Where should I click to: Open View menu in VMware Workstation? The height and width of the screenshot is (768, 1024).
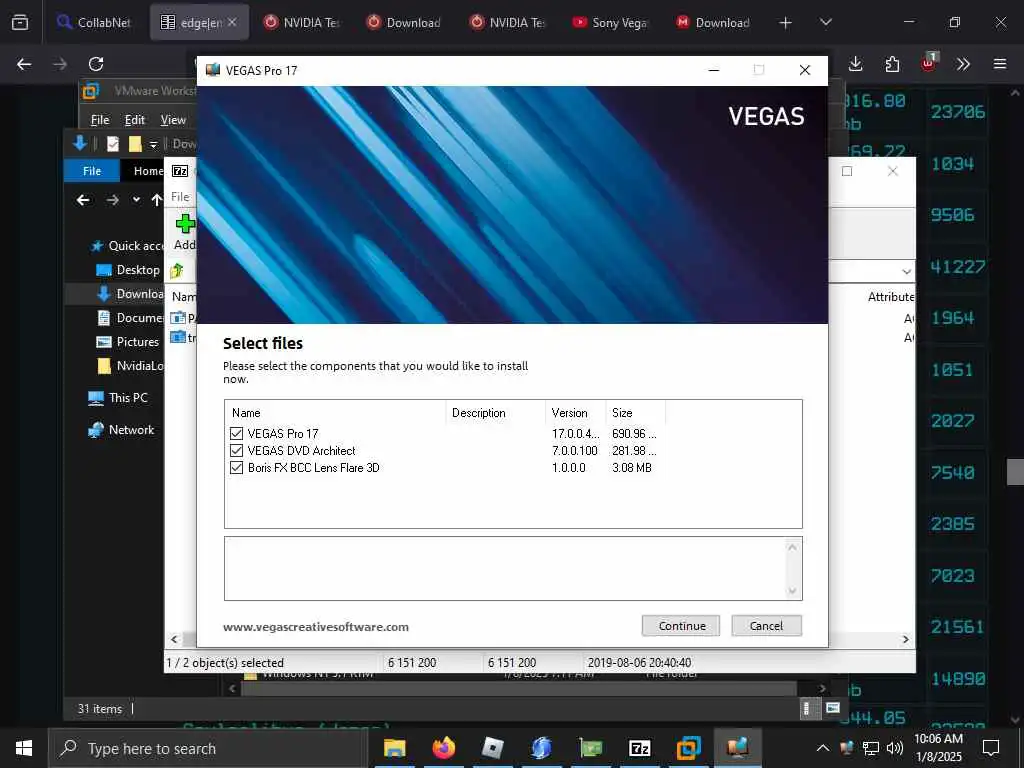(x=173, y=120)
